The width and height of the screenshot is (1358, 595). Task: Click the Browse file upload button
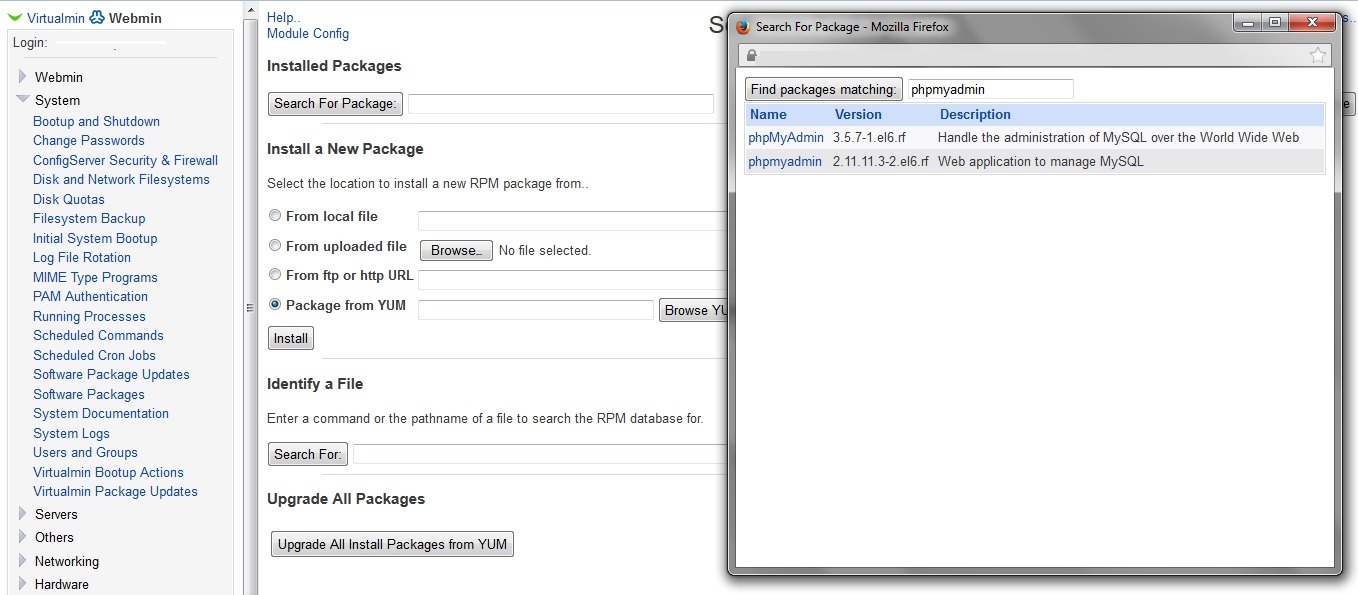(456, 251)
